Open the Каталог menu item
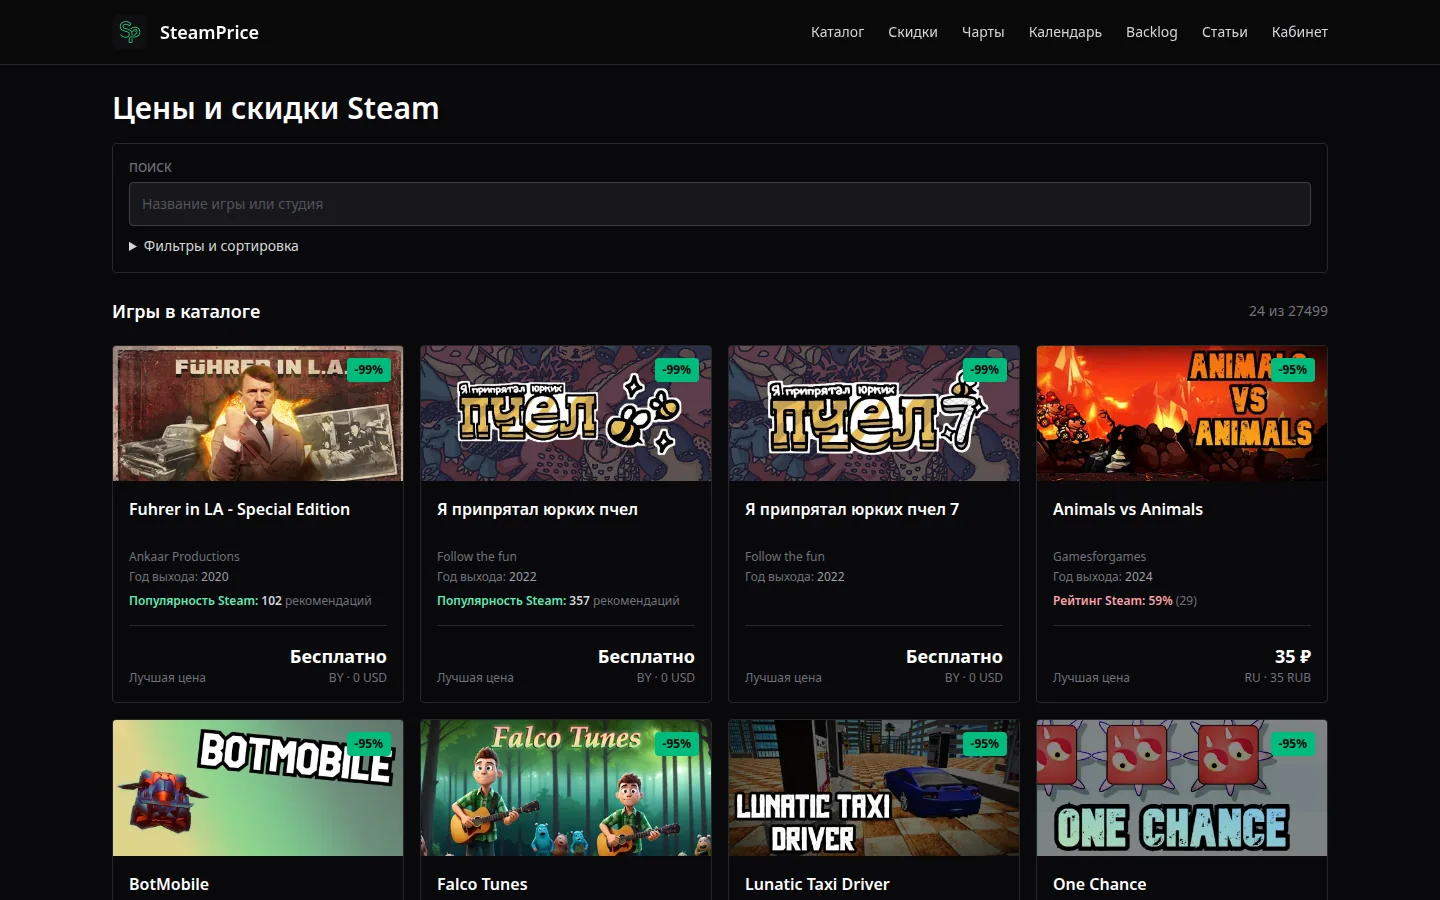Screen dimensions: 1440x900 pyautogui.click(x=837, y=32)
